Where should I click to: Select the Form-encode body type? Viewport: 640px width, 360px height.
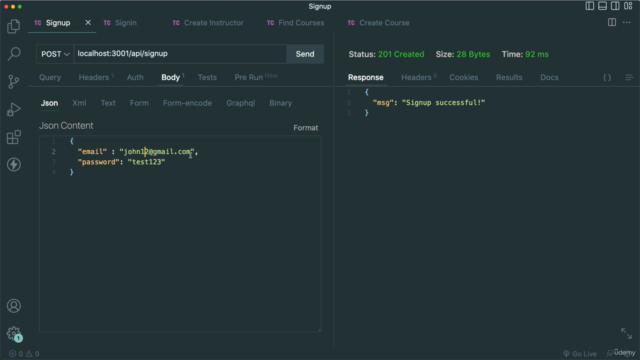coord(187,103)
